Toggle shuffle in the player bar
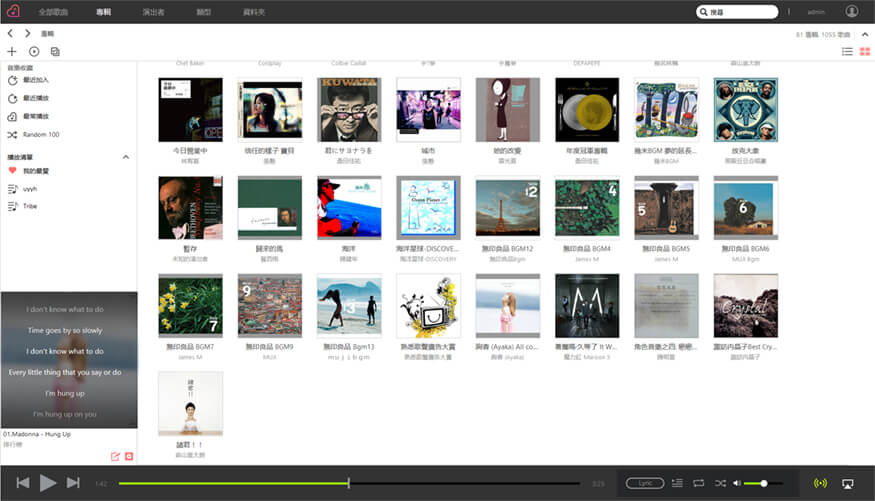Image resolution: width=875 pixels, height=501 pixels. click(x=720, y=483)
